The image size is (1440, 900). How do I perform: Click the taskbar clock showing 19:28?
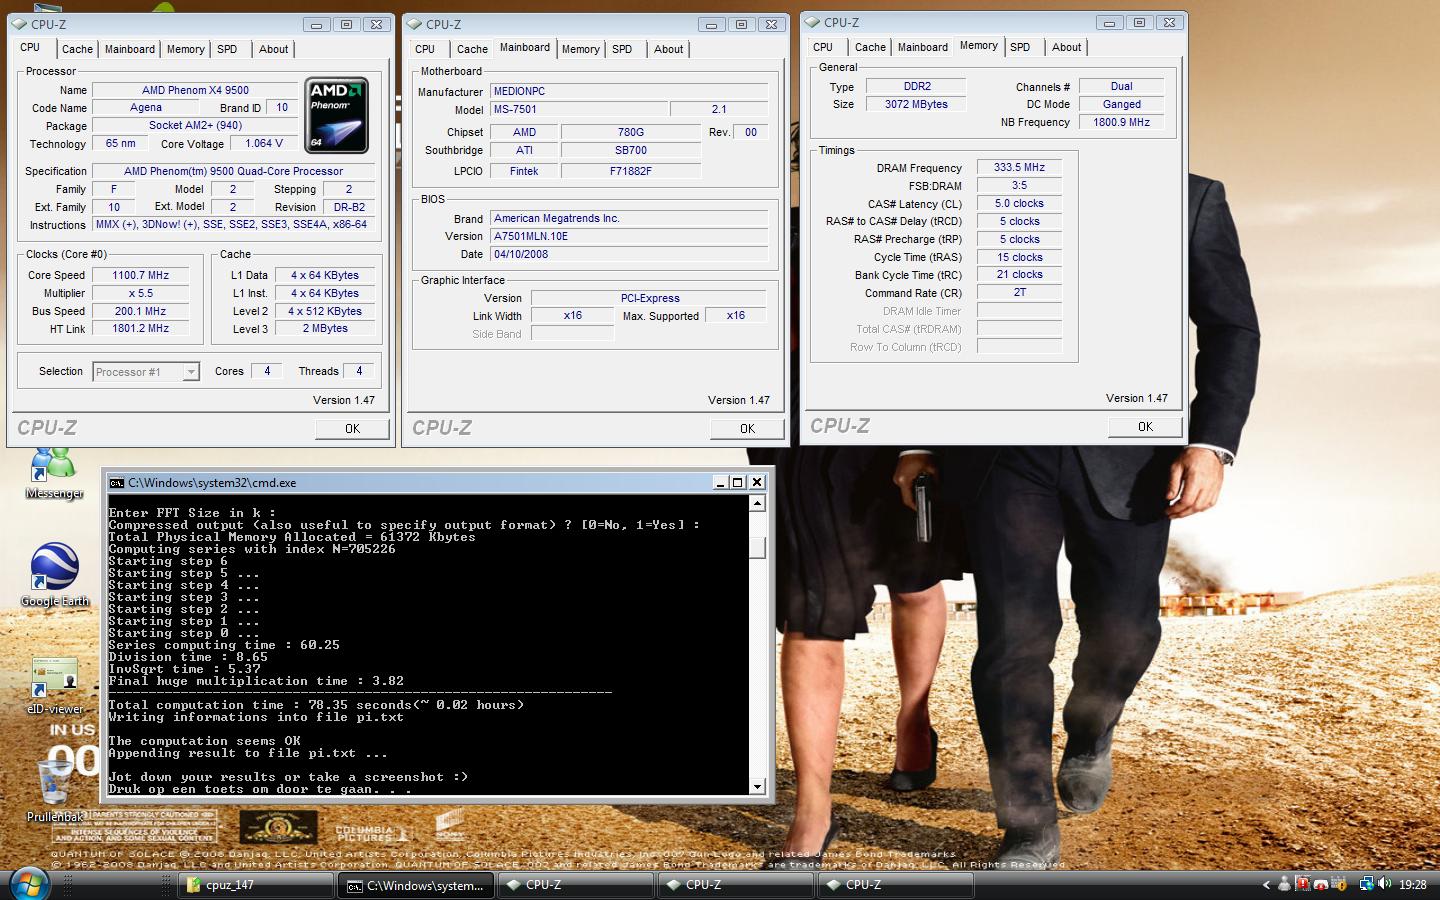click(1412, 884)
